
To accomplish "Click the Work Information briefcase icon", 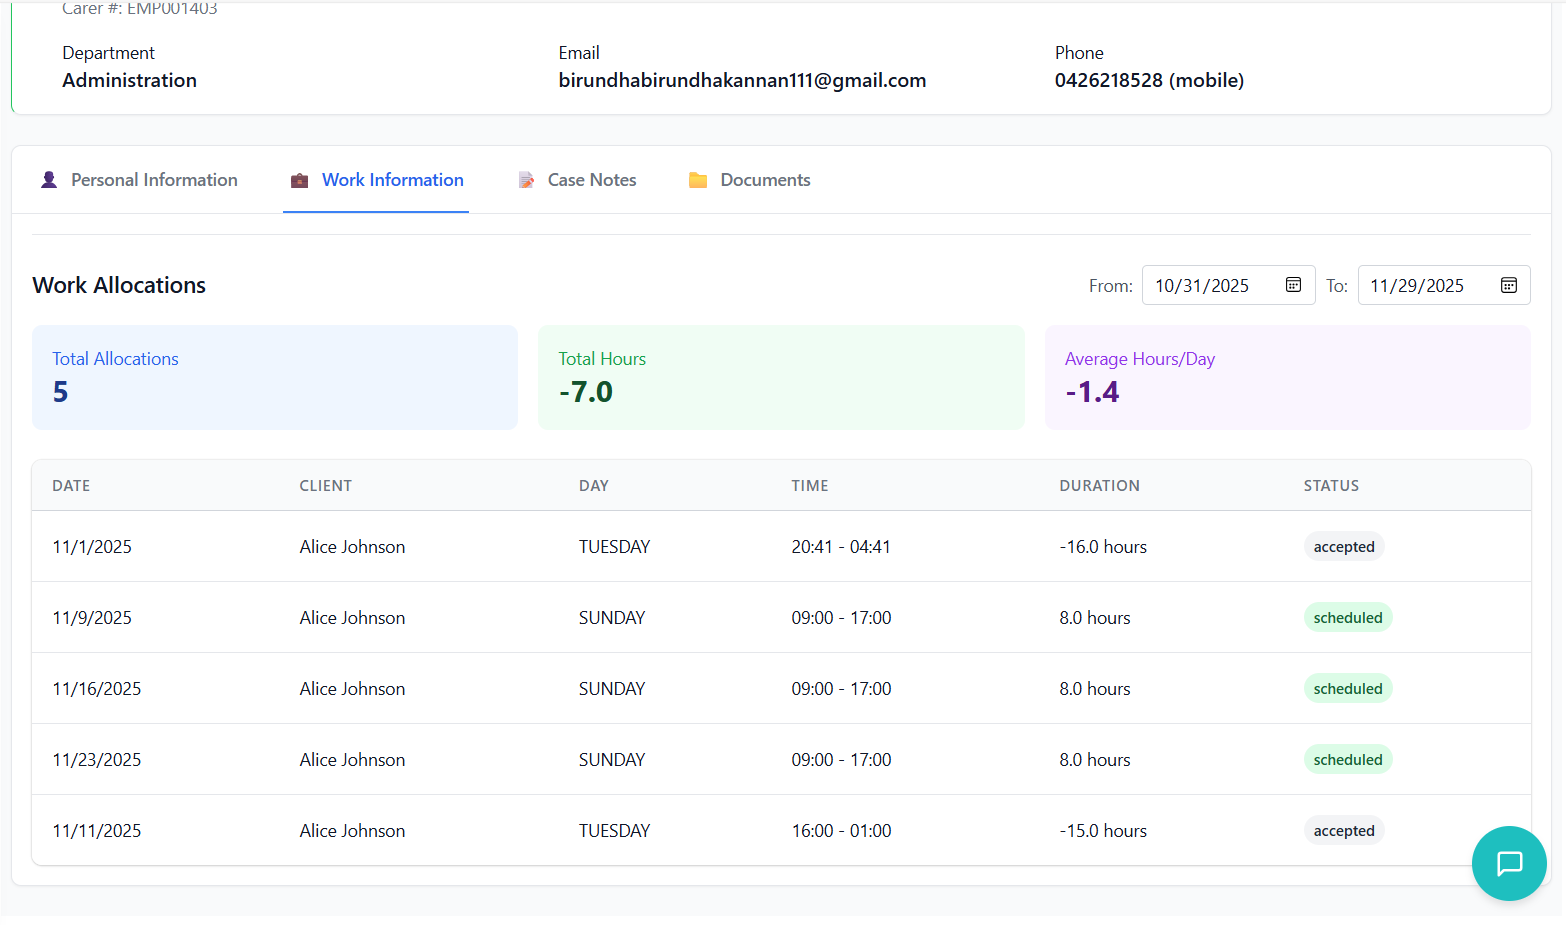I will pyautogui.click(x=299, y=180).
